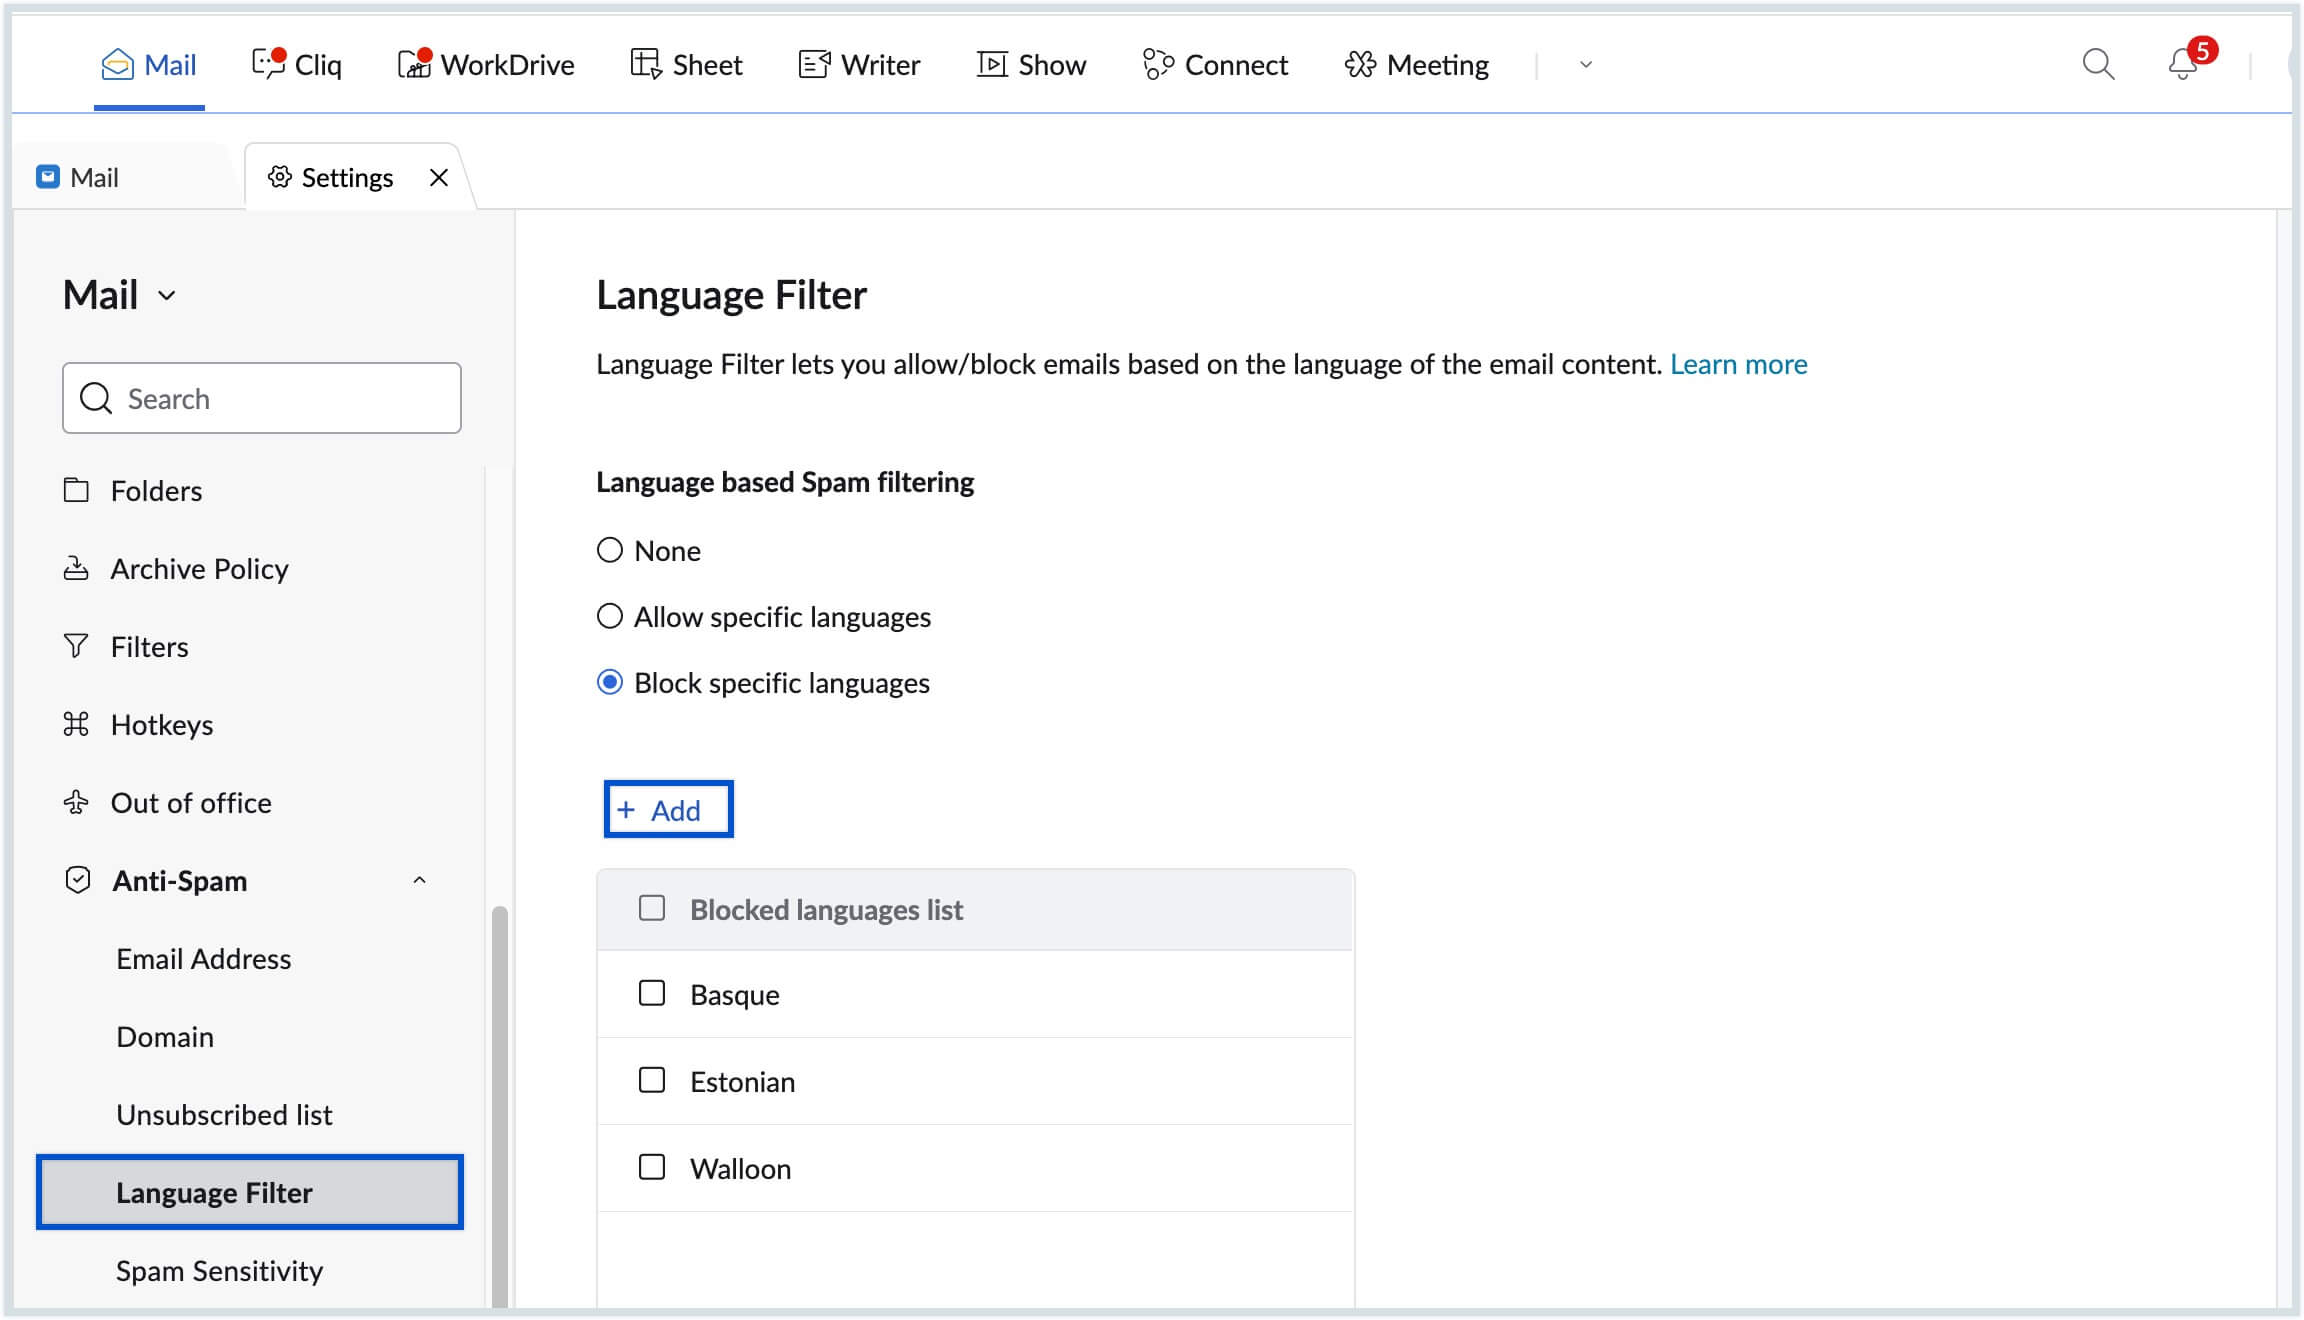Open the Cliq chat app

296,65
